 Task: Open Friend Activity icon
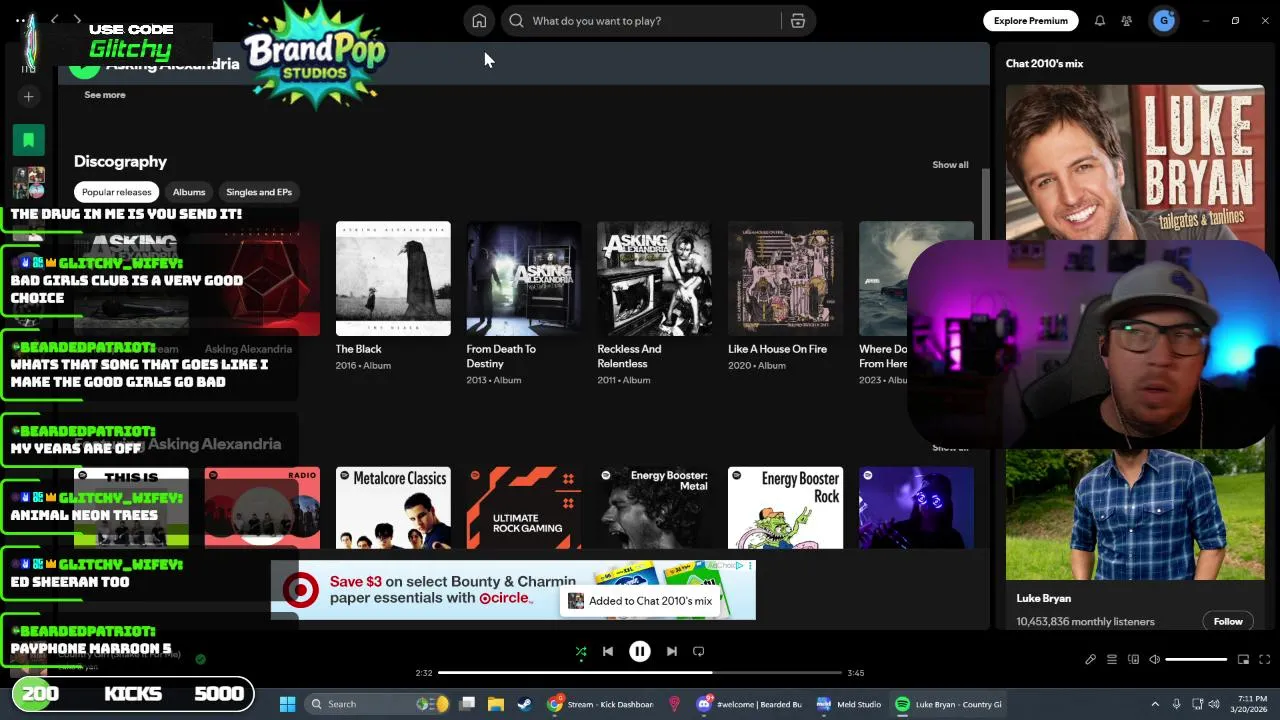(1127, 21)
